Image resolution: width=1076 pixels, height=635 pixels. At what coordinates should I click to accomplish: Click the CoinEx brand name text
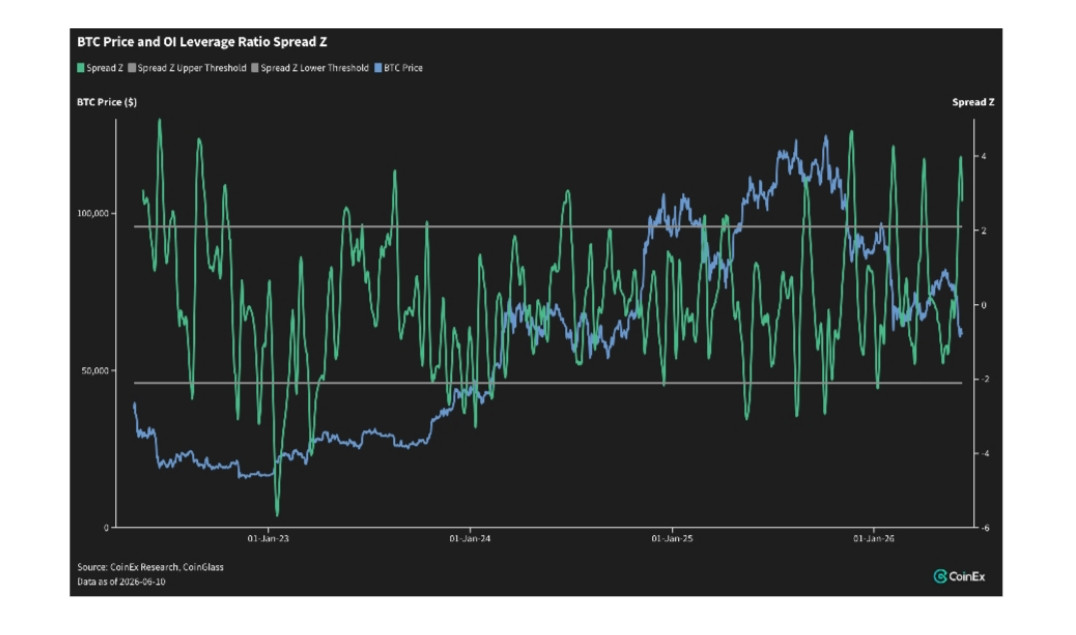click(967, 577)
